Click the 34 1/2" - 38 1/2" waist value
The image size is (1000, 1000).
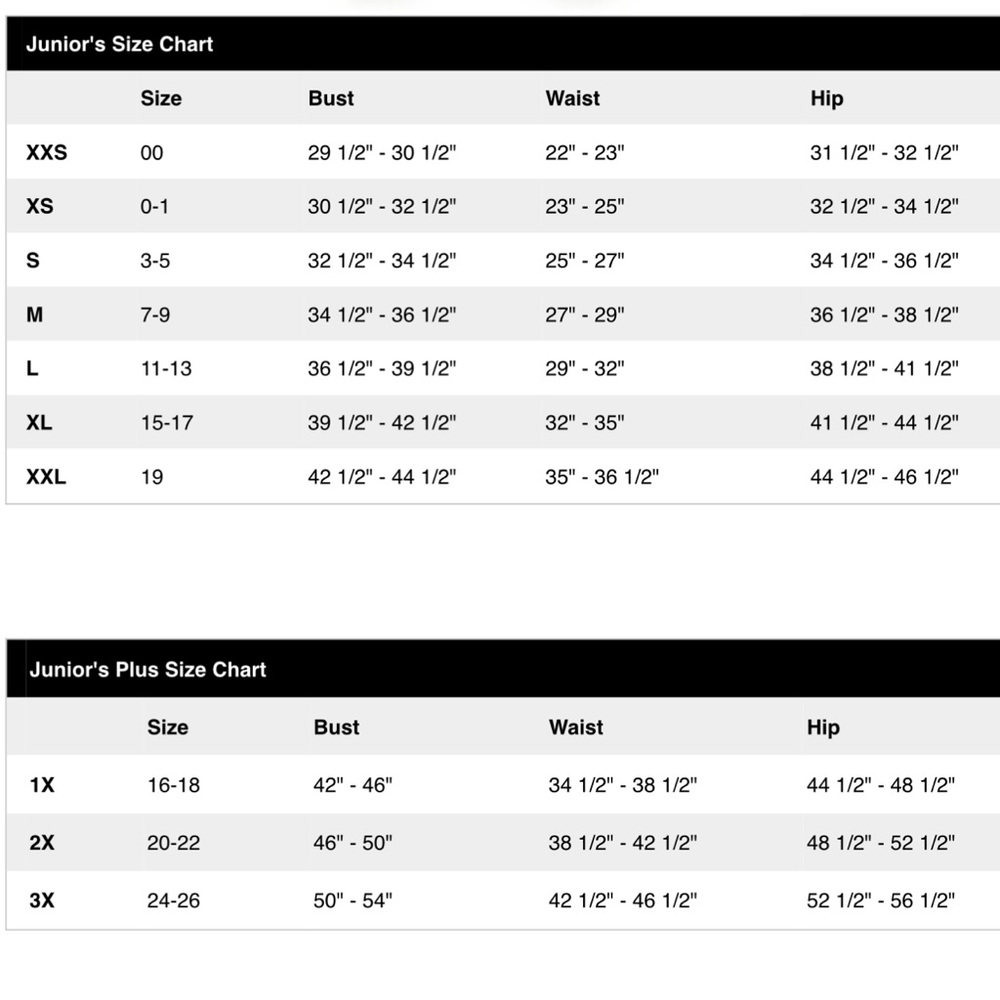coord(623,784)
